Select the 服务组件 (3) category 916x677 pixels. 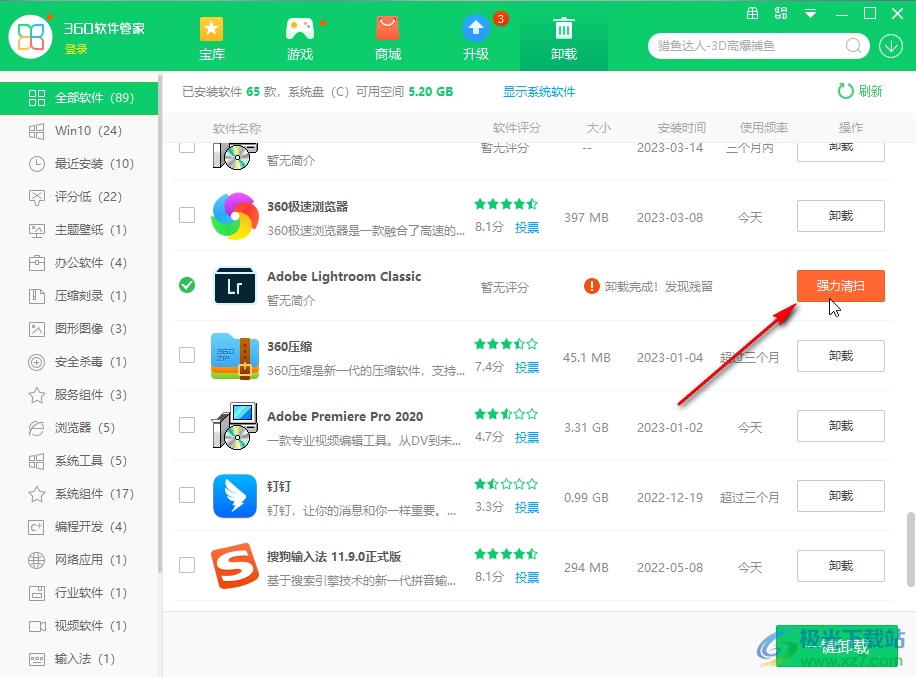tap(79, 395)
